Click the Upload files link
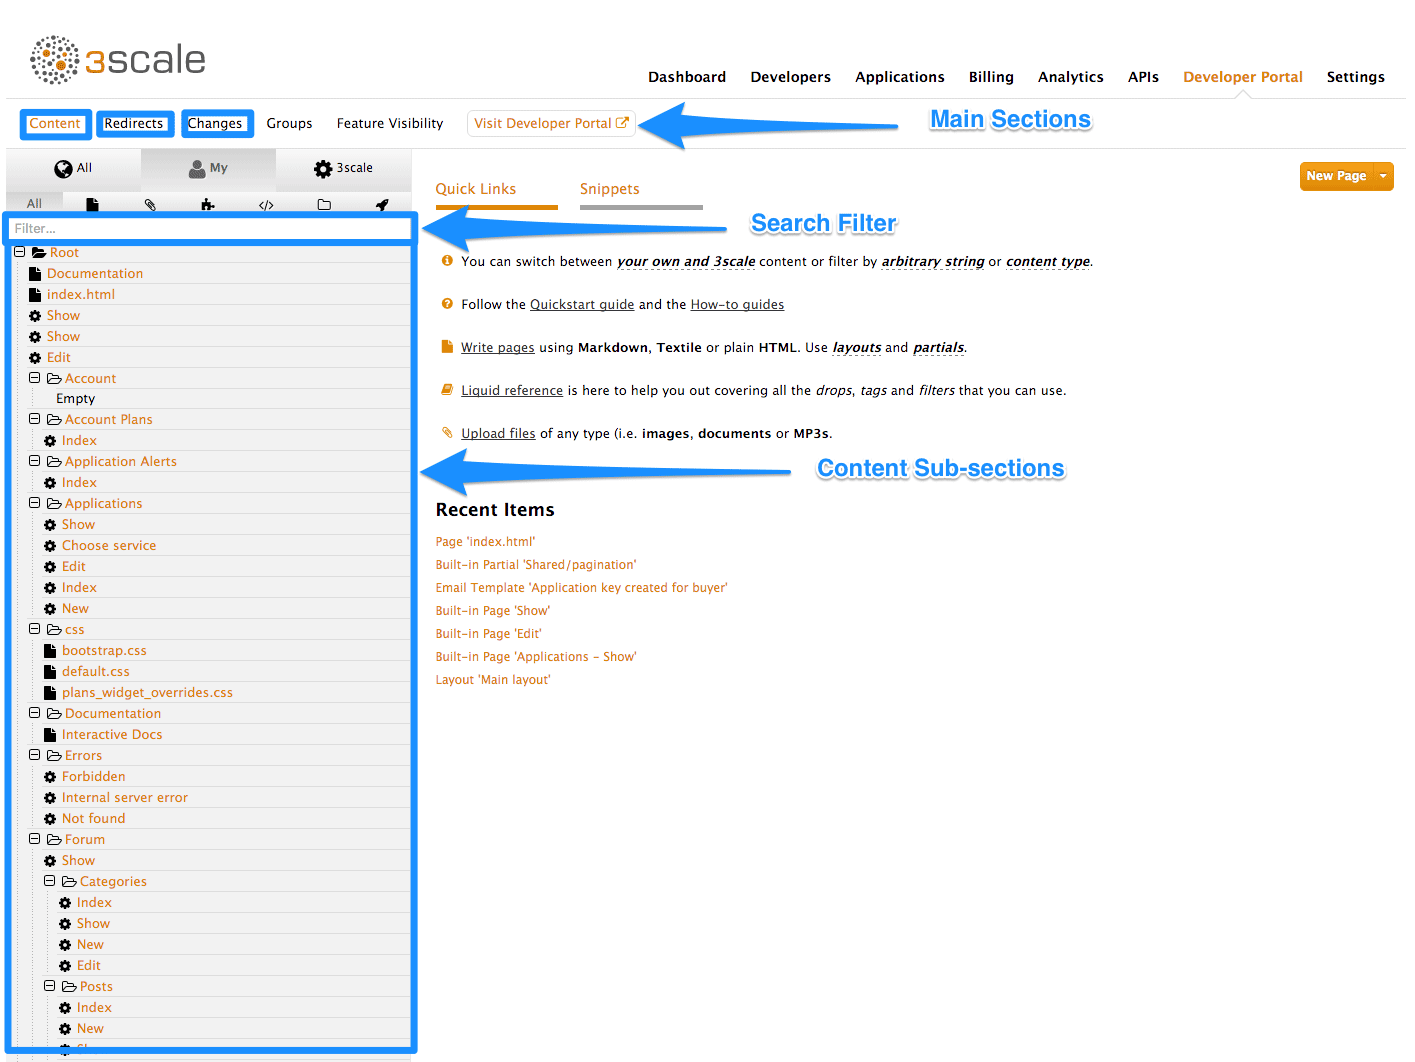Viewport: 1415px width, 1062px height. [x=498, y=434]
